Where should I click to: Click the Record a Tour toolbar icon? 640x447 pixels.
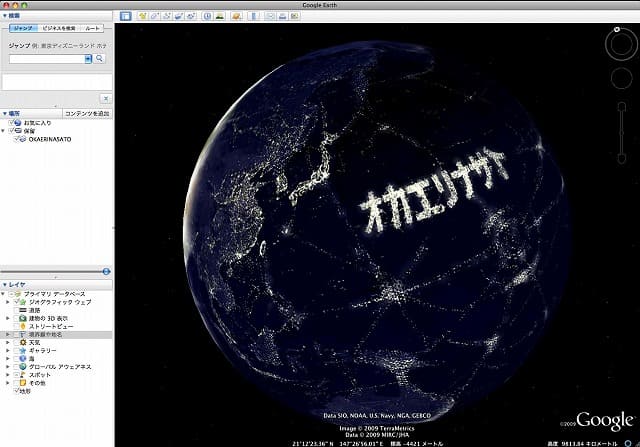coord(191,16)
